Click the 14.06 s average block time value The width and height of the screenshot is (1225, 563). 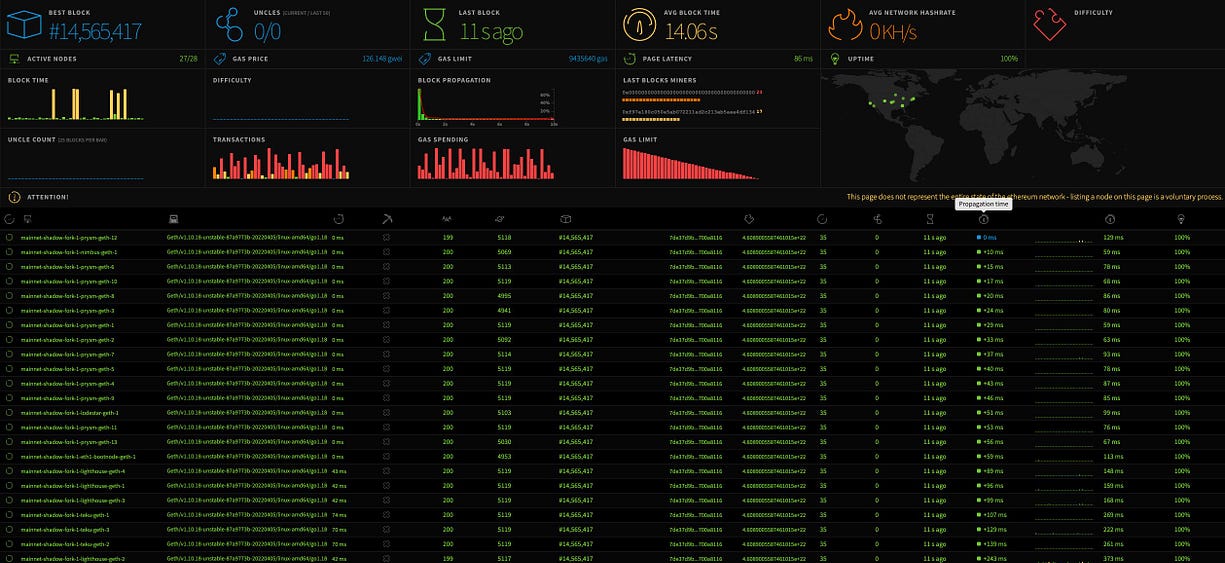point(691,32)
